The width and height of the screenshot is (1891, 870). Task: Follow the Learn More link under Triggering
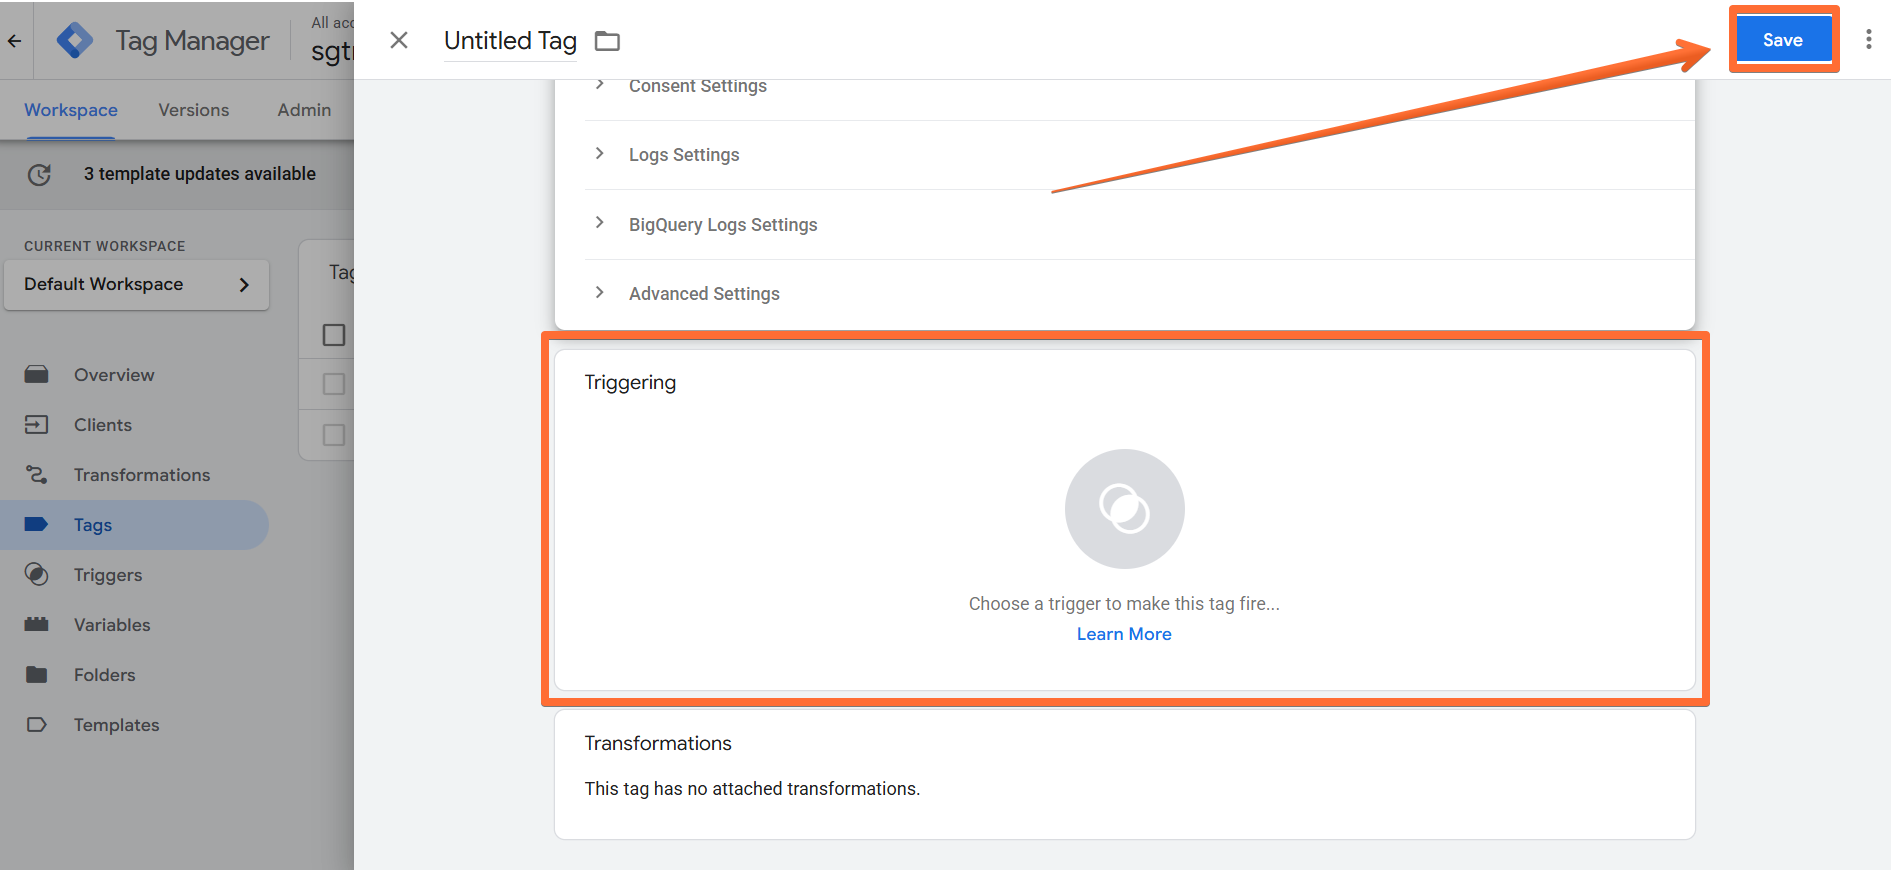click(1124, 634)
